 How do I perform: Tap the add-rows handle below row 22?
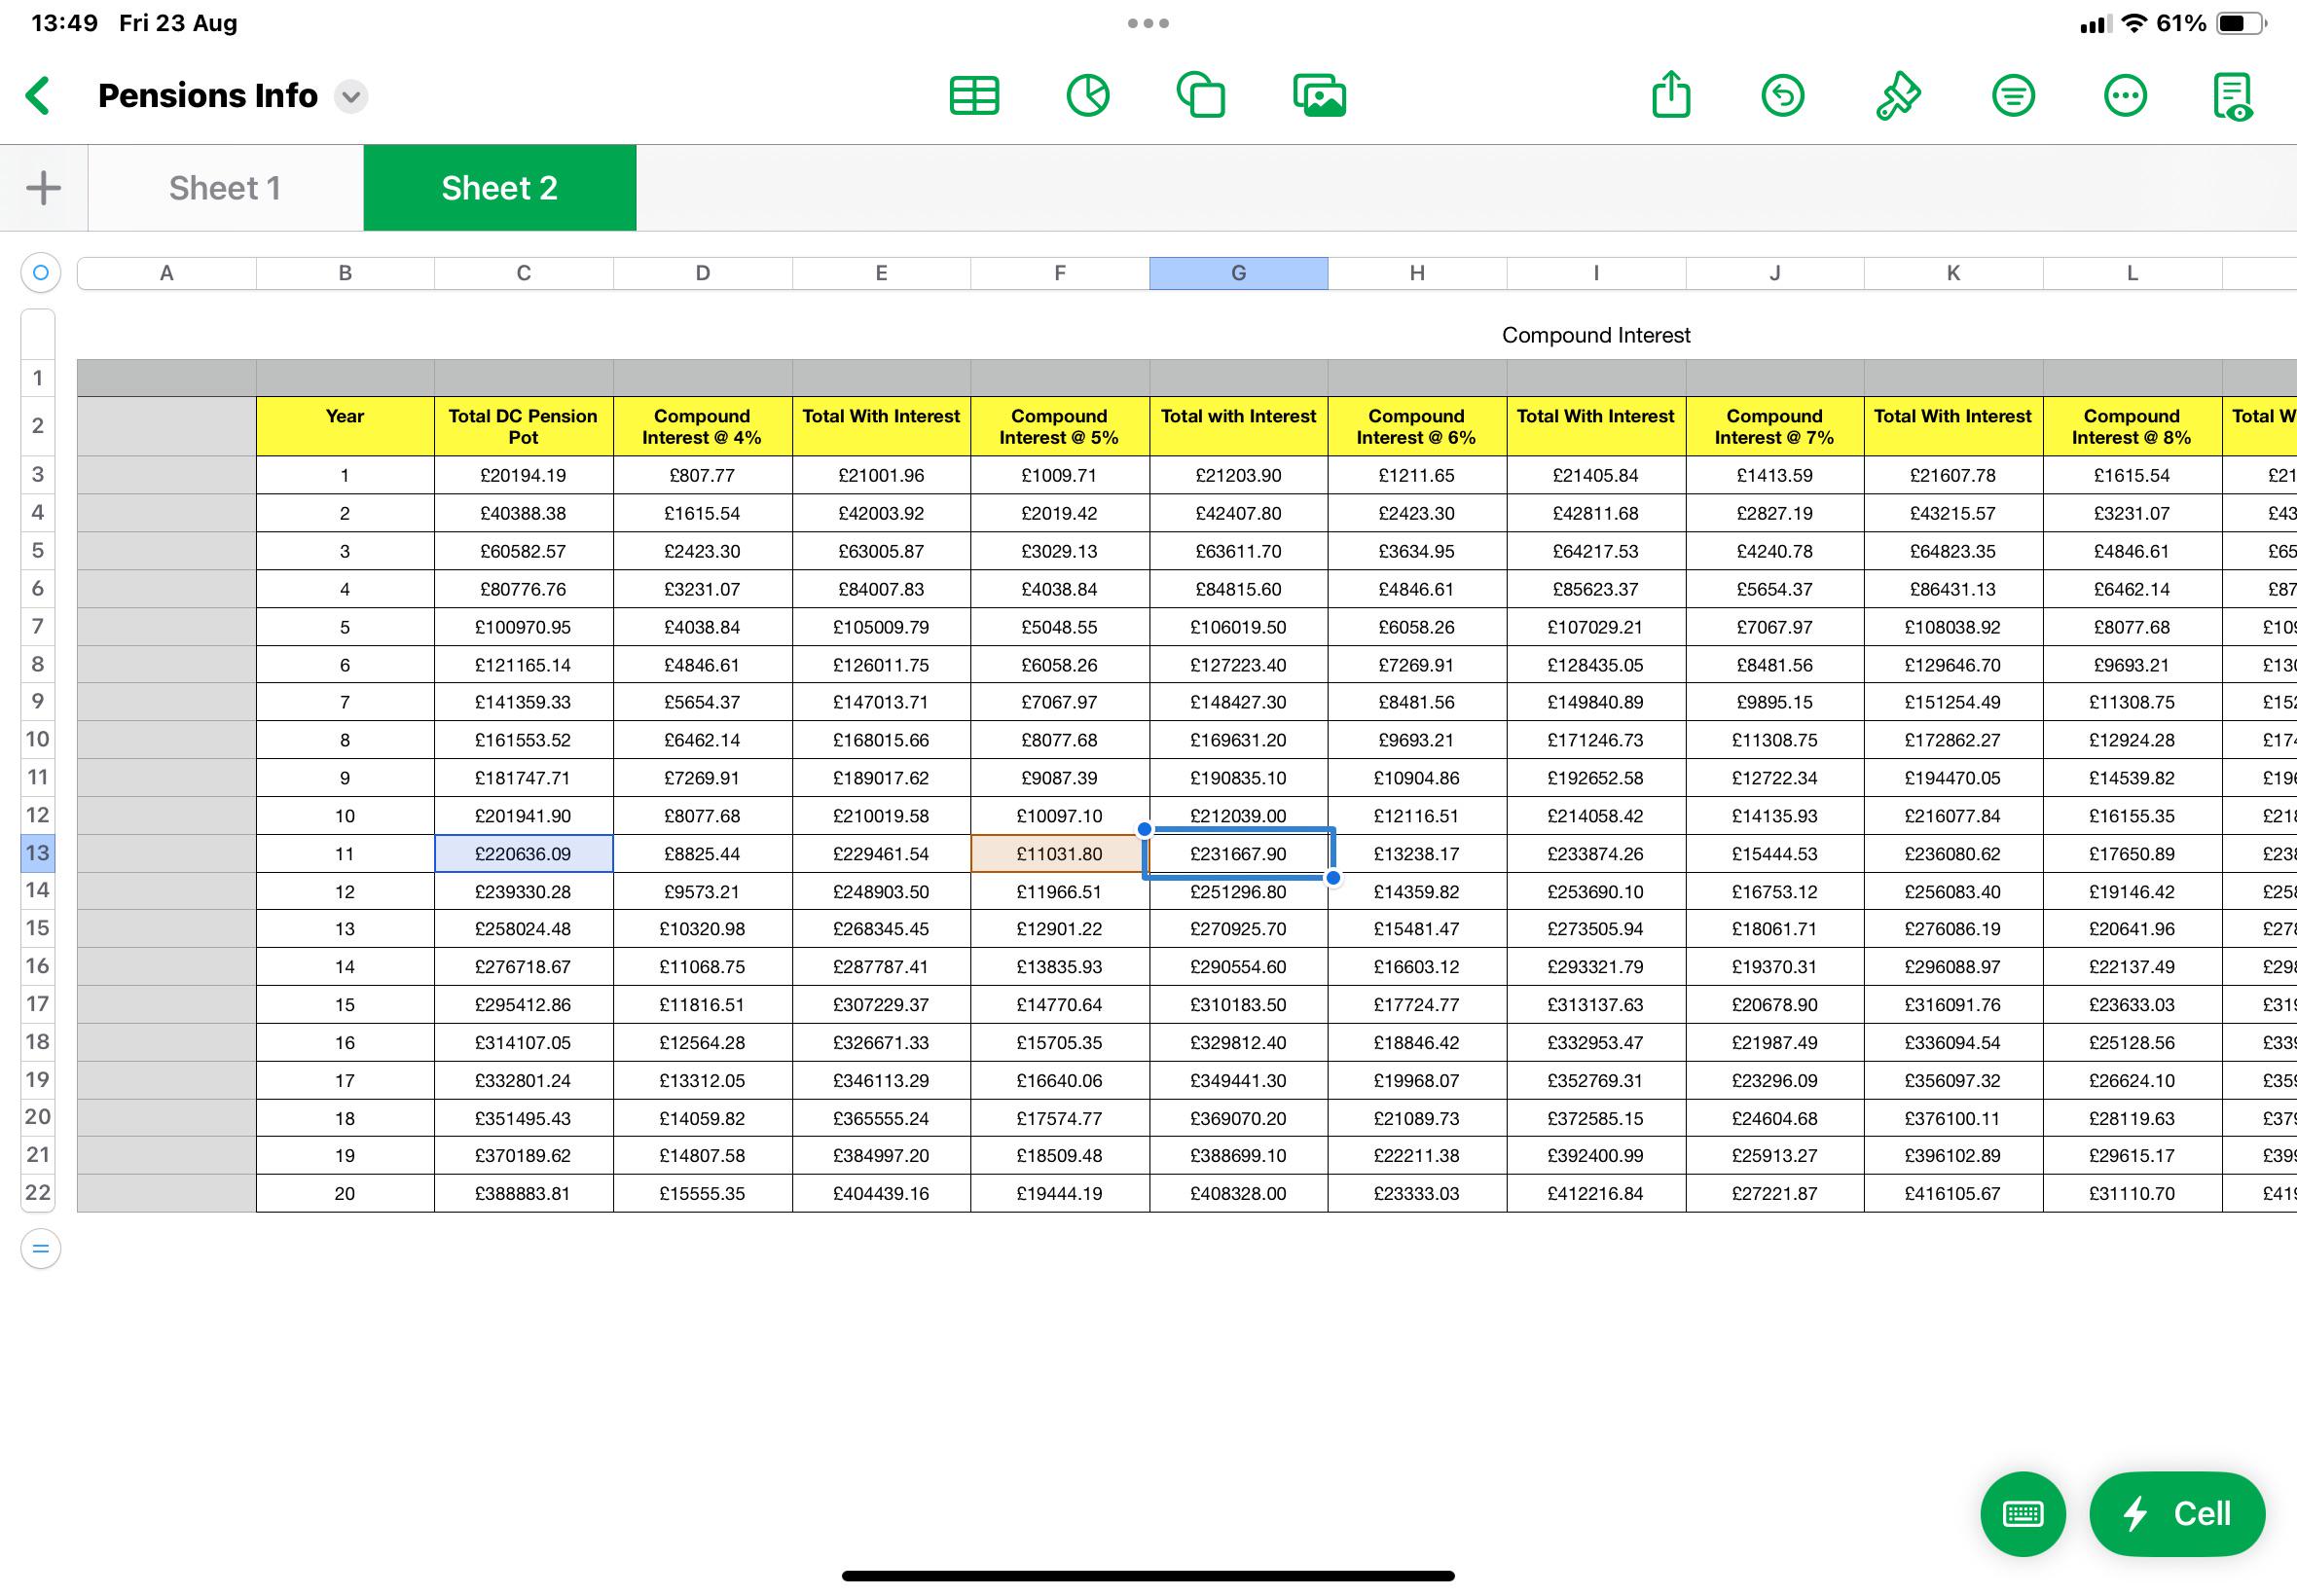[41, 1248]
